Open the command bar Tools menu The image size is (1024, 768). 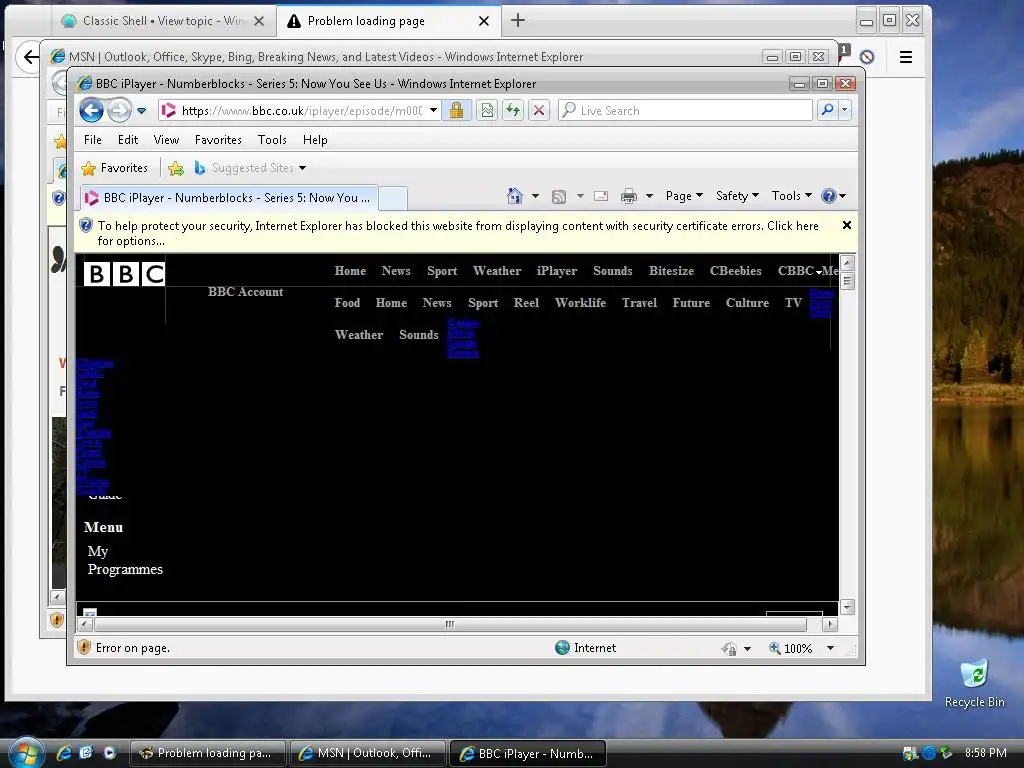[792, 196]
